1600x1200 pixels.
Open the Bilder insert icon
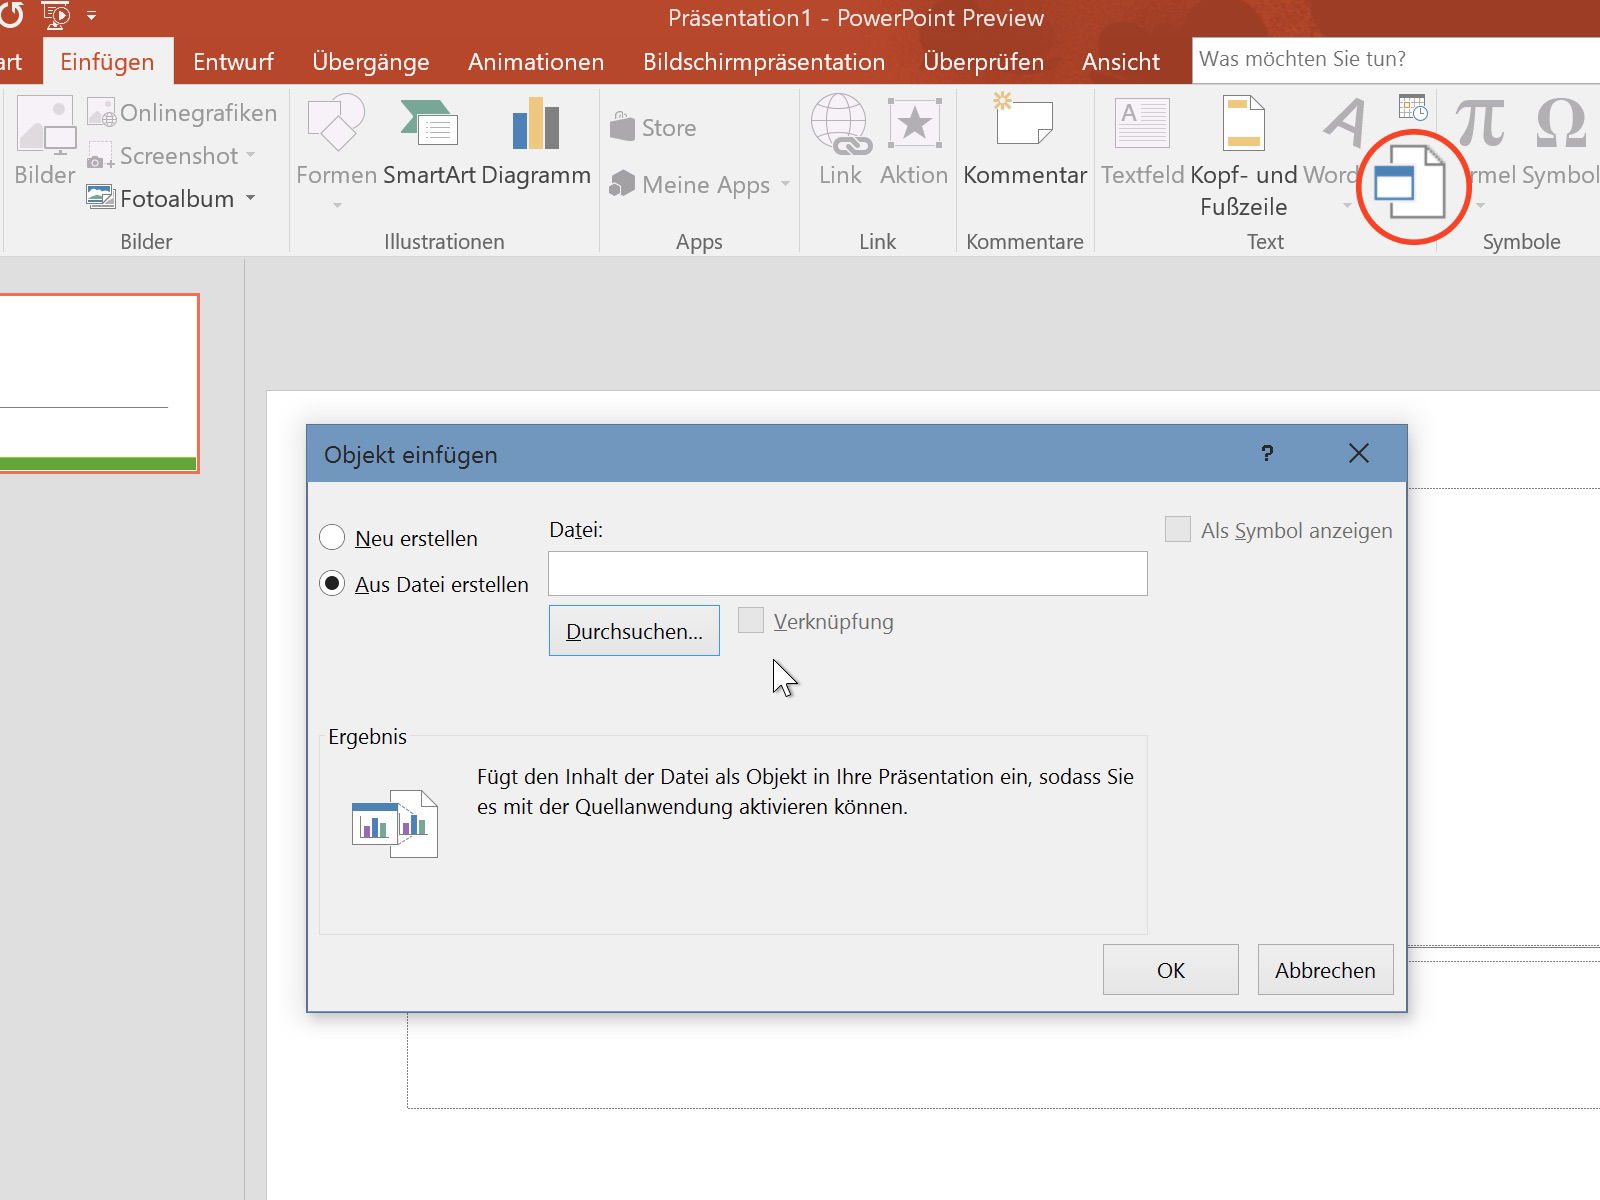point(45,125)
